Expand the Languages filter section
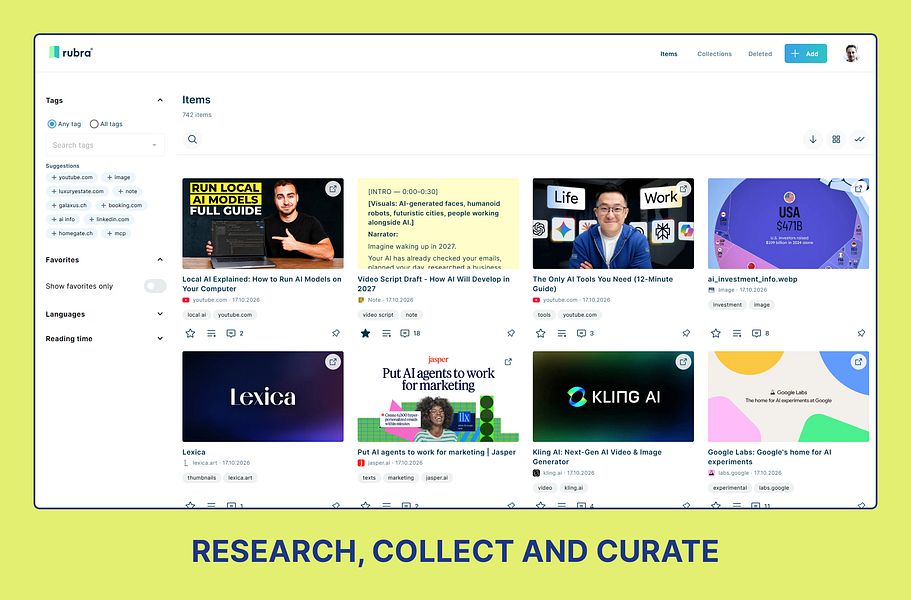The width and height of the screenshot is (911, 600). pos(105,314)
